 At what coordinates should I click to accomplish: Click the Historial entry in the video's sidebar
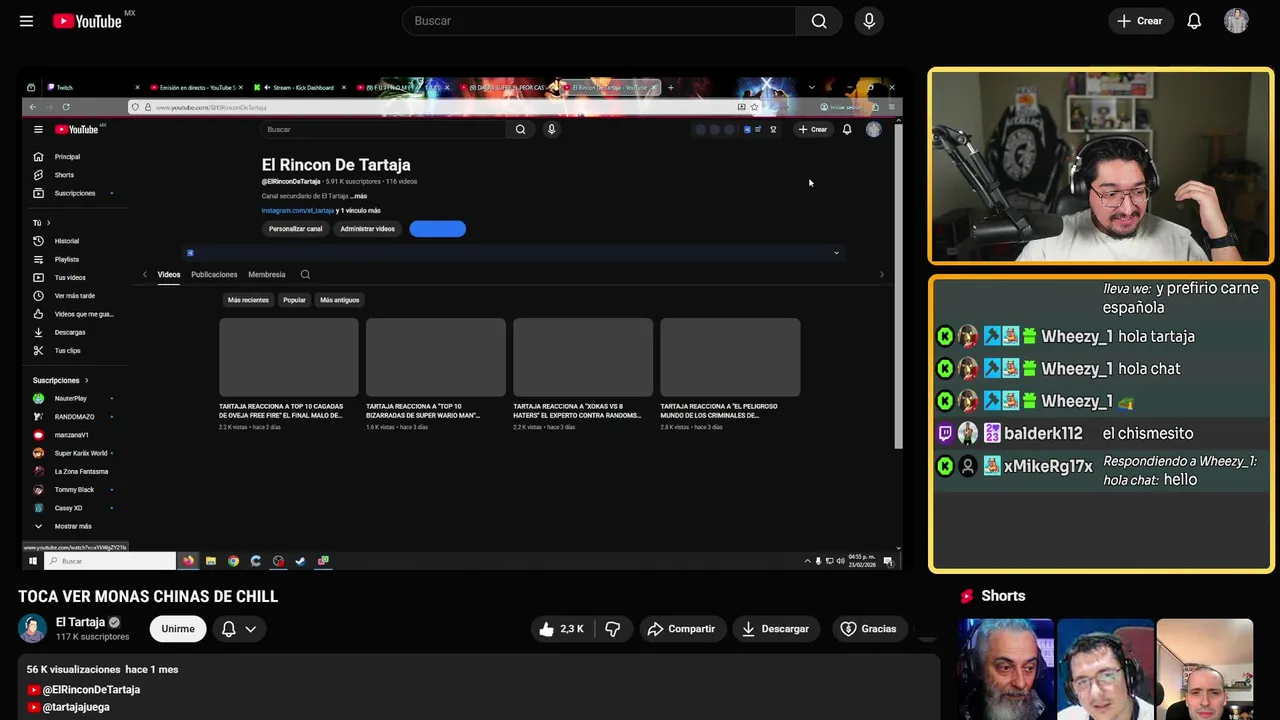point(66,241)
